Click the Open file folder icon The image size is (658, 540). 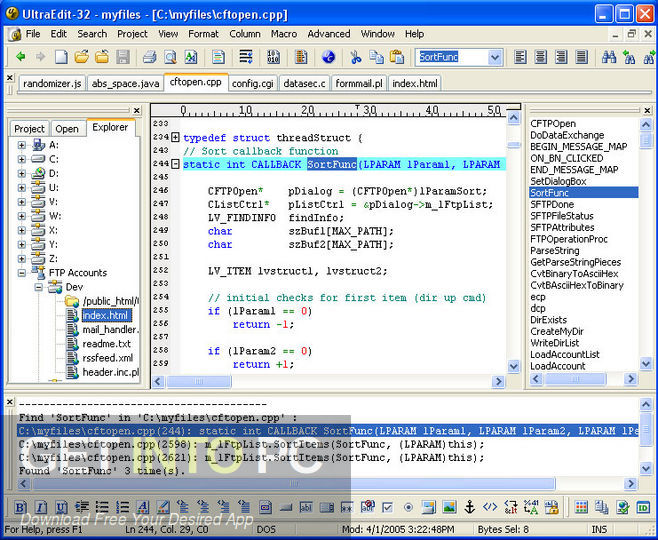tap(81, 57)
